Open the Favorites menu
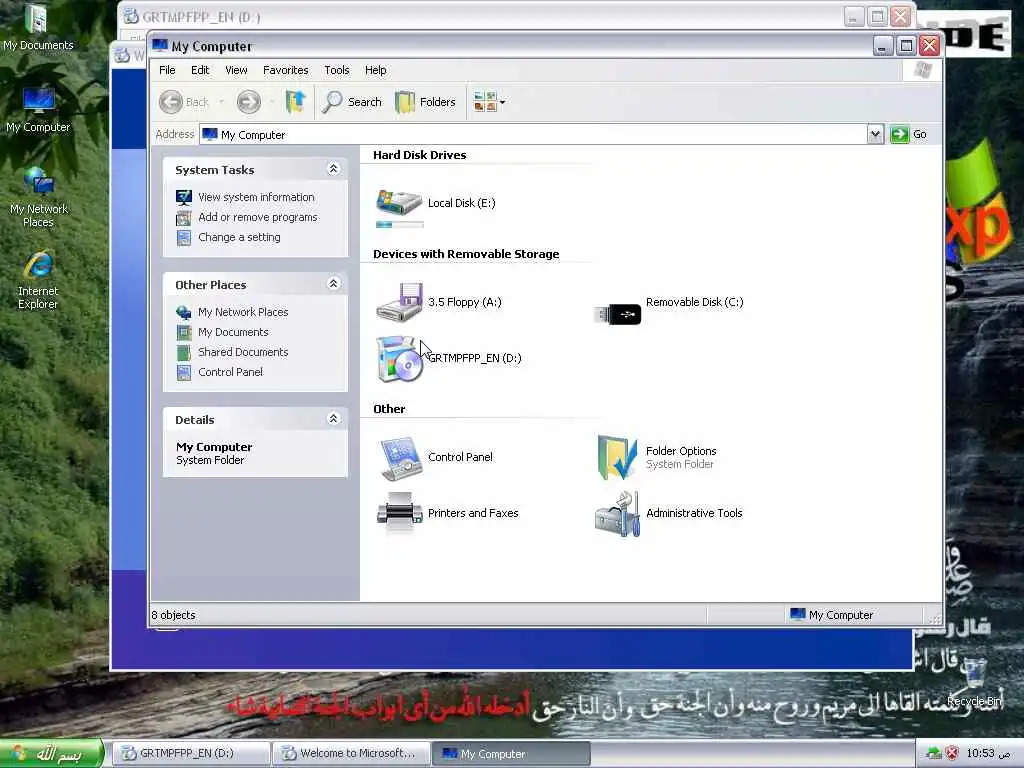 point(285,70)
